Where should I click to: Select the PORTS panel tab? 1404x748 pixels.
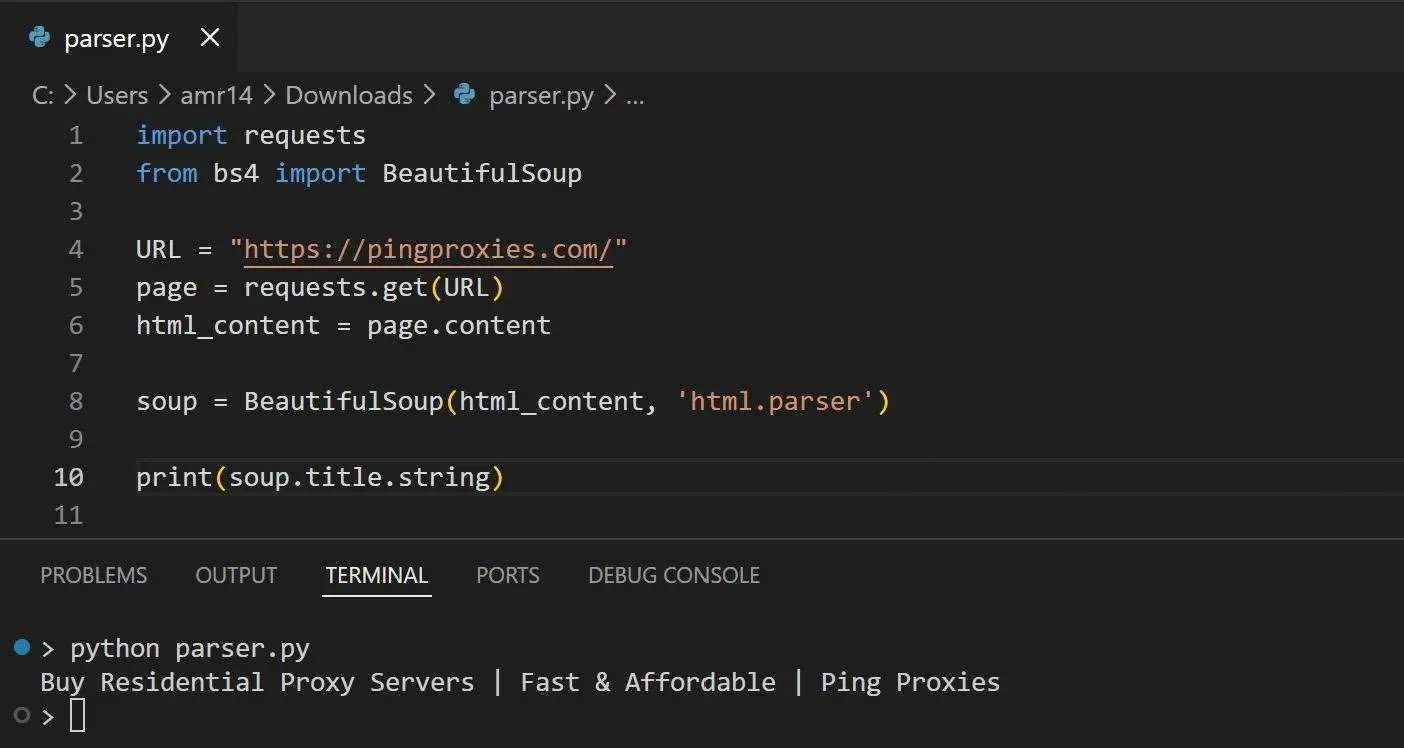pos(507,575)
